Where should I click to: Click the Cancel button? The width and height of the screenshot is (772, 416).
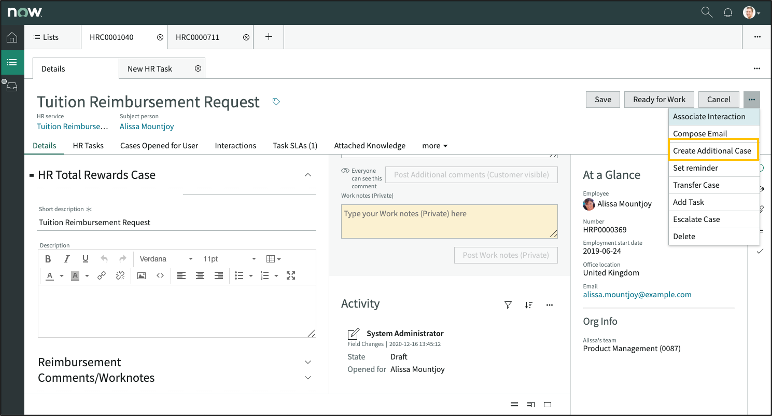point(718,99)
